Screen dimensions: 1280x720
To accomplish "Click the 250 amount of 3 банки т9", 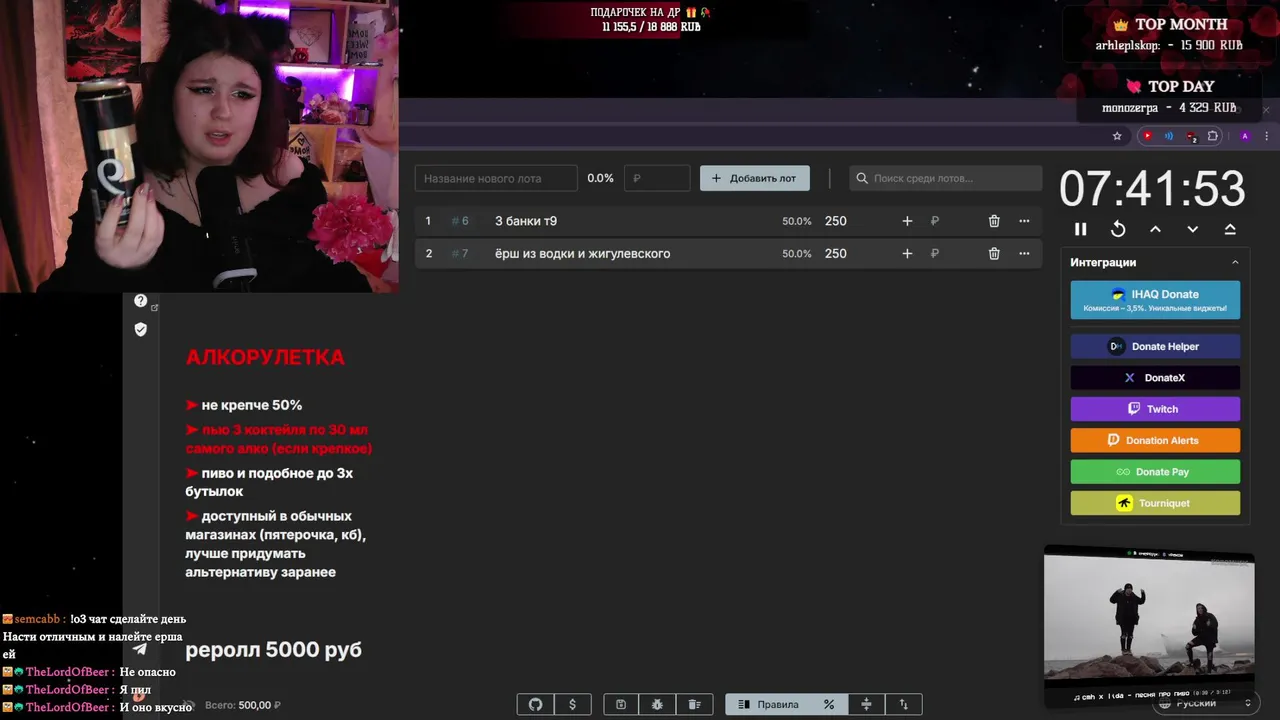I will [x=836, y=221].
